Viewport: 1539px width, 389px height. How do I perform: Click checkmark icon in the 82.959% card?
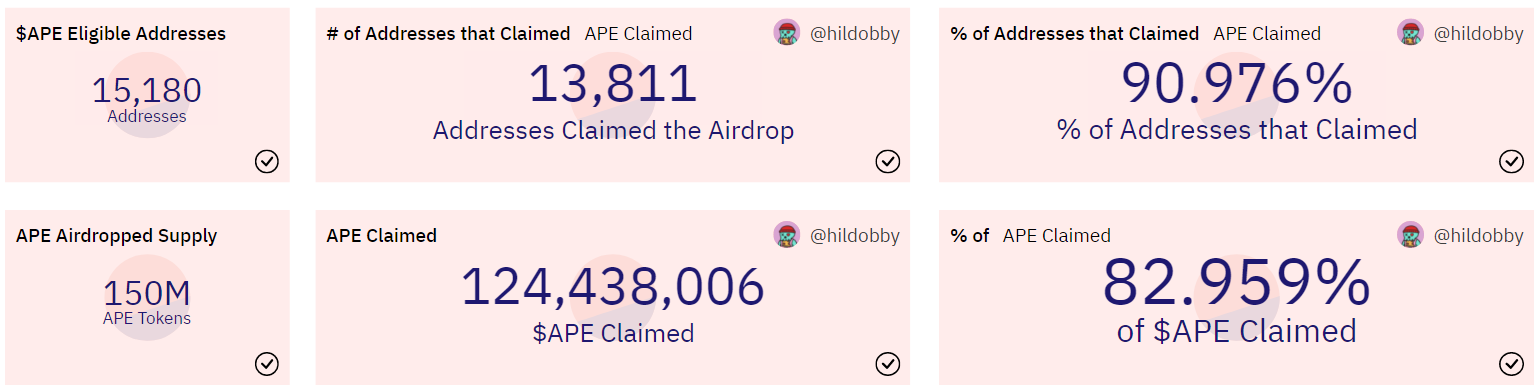pyautogui.click(x=1511, y=363)
